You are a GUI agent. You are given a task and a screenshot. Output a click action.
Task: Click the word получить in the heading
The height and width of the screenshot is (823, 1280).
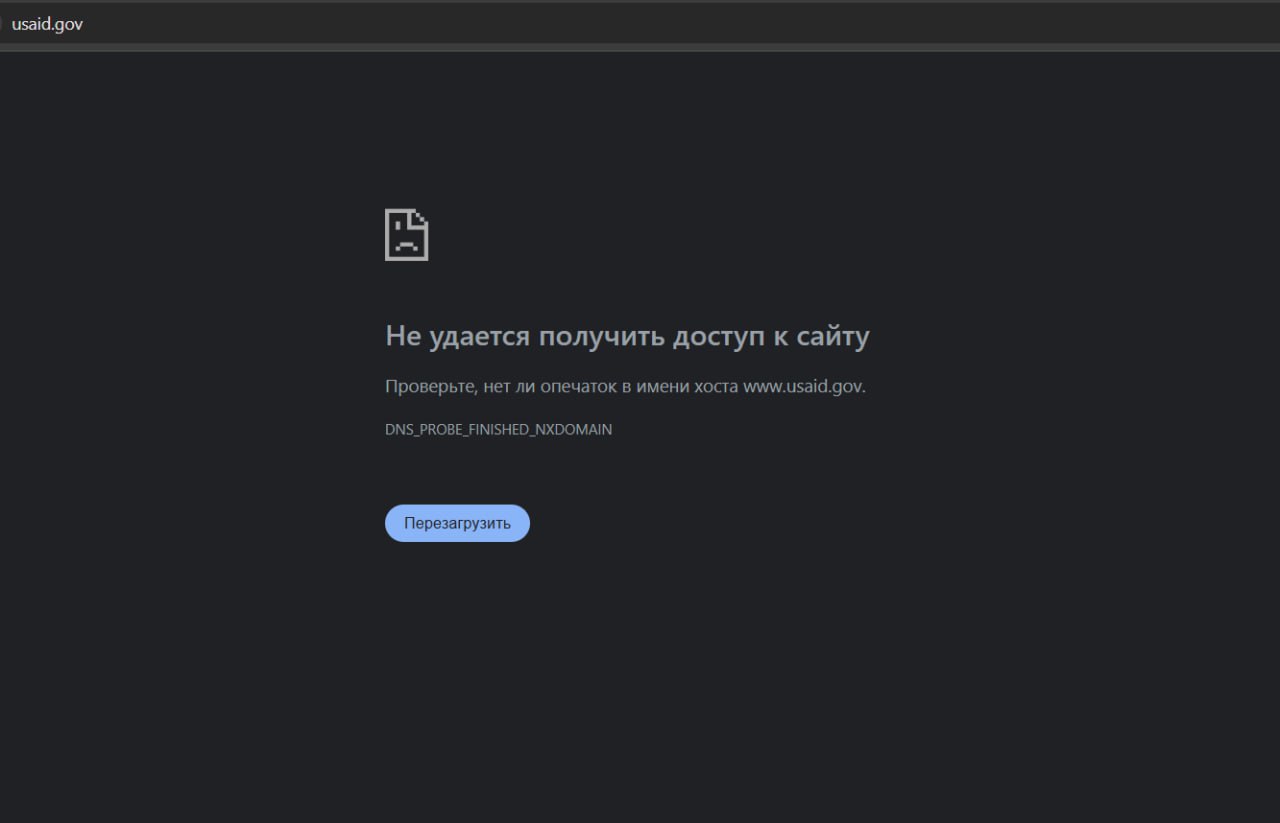599,337
